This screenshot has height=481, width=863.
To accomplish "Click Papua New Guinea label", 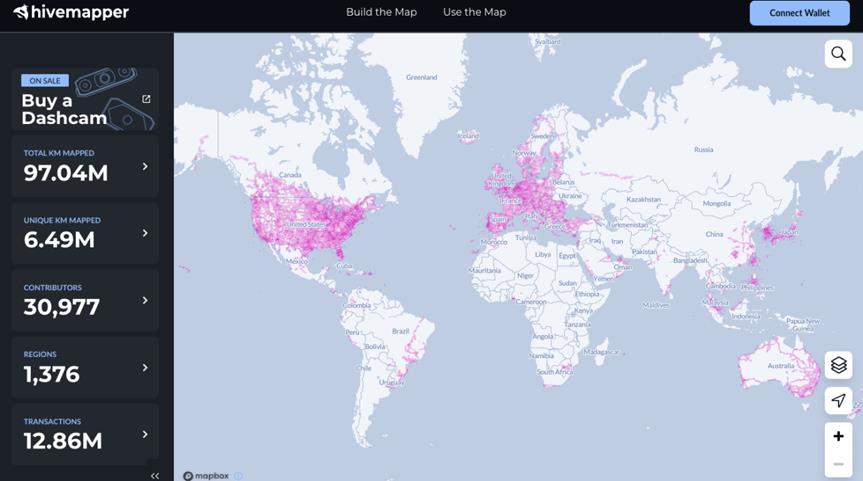I will (803, 324).
